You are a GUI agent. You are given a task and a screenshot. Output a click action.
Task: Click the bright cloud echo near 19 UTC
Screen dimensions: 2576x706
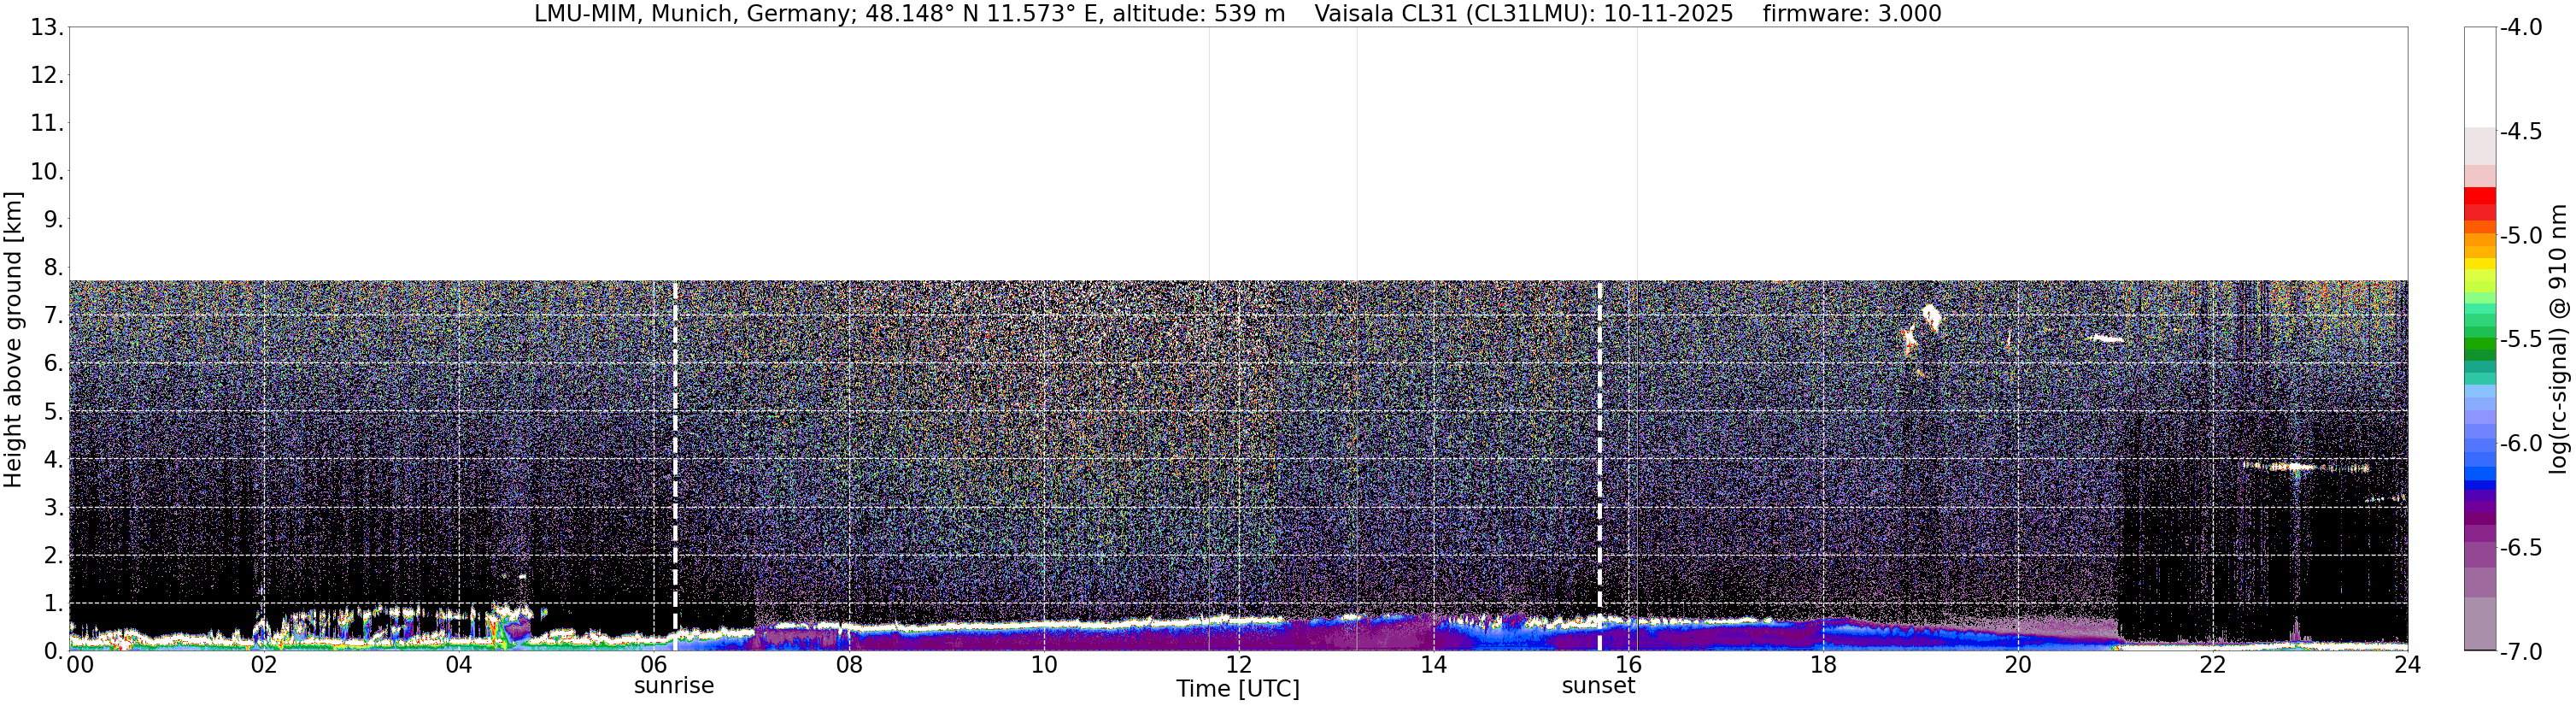(x=1930, y=318)
